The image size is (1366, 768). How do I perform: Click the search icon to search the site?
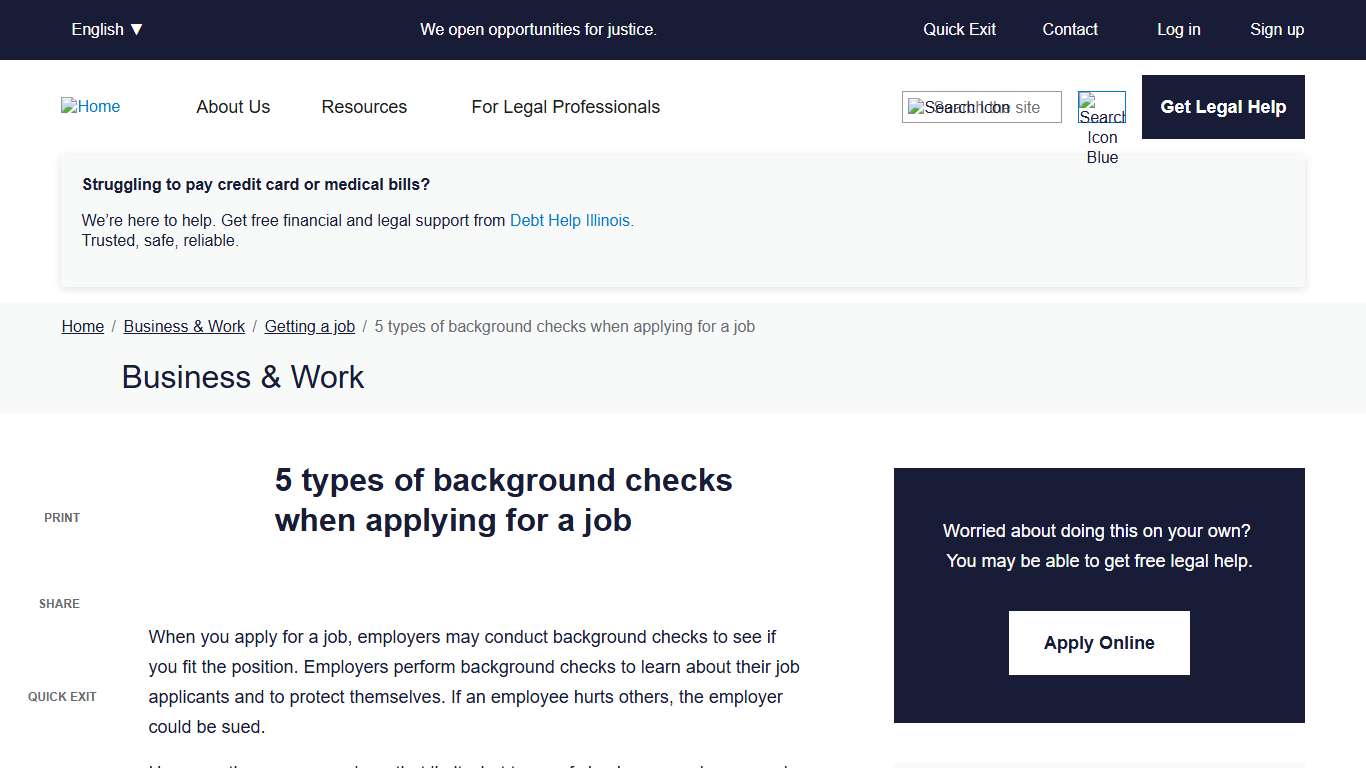click(1101, 107)
